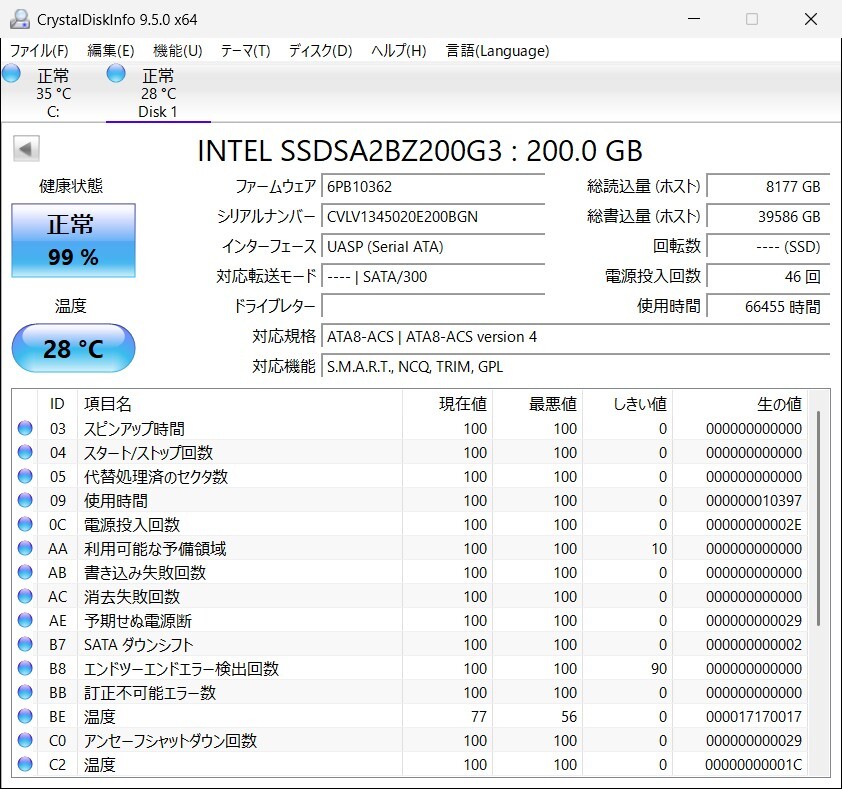
Task: Select the Disk 1 status orb
Action: [116, 74]
